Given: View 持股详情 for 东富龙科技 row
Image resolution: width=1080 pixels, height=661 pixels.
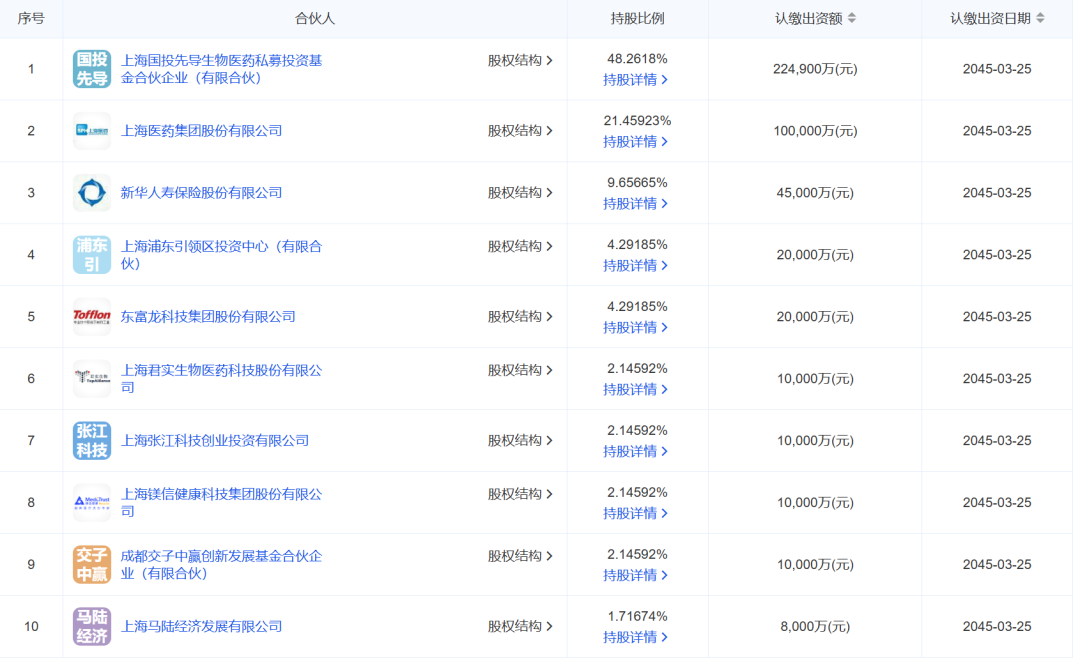Looking at the screenshot, I should [x=635, y=328].
